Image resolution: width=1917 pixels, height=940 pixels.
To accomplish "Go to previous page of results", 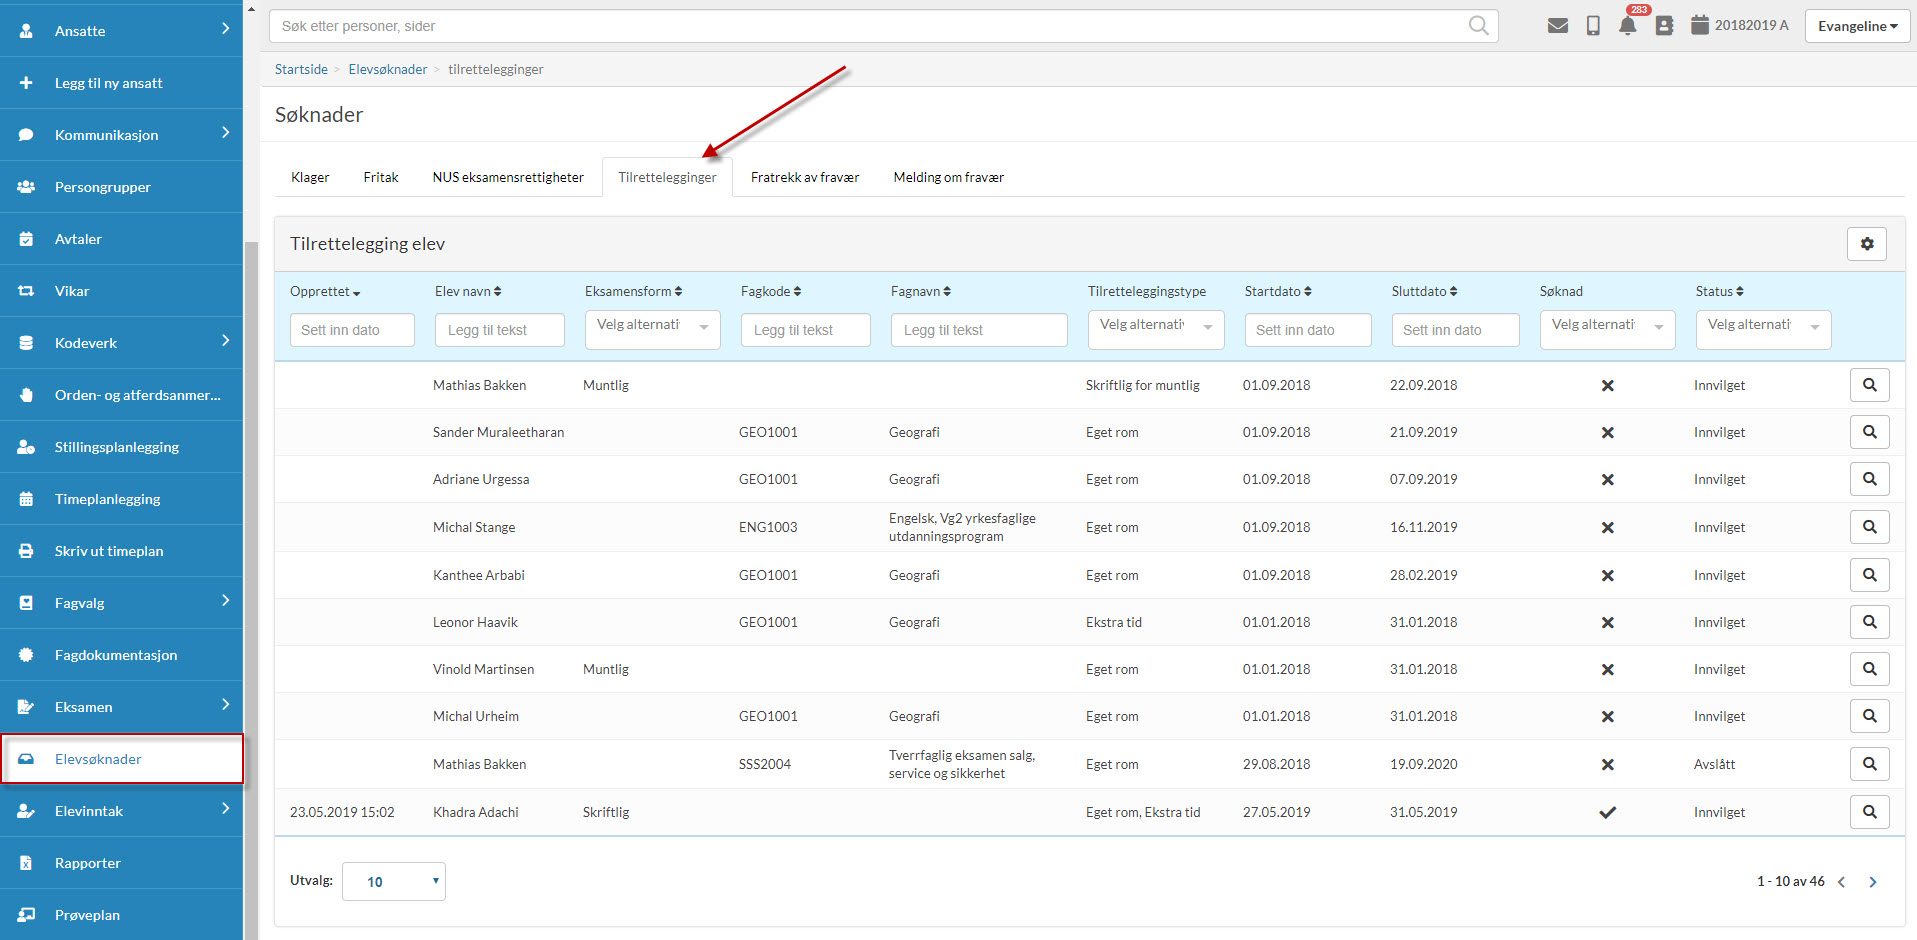I will tap(1842, 882).
